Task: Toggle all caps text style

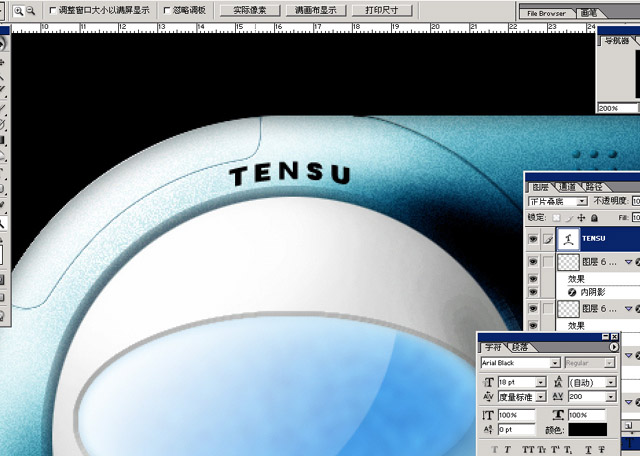Action: [528, 450]
